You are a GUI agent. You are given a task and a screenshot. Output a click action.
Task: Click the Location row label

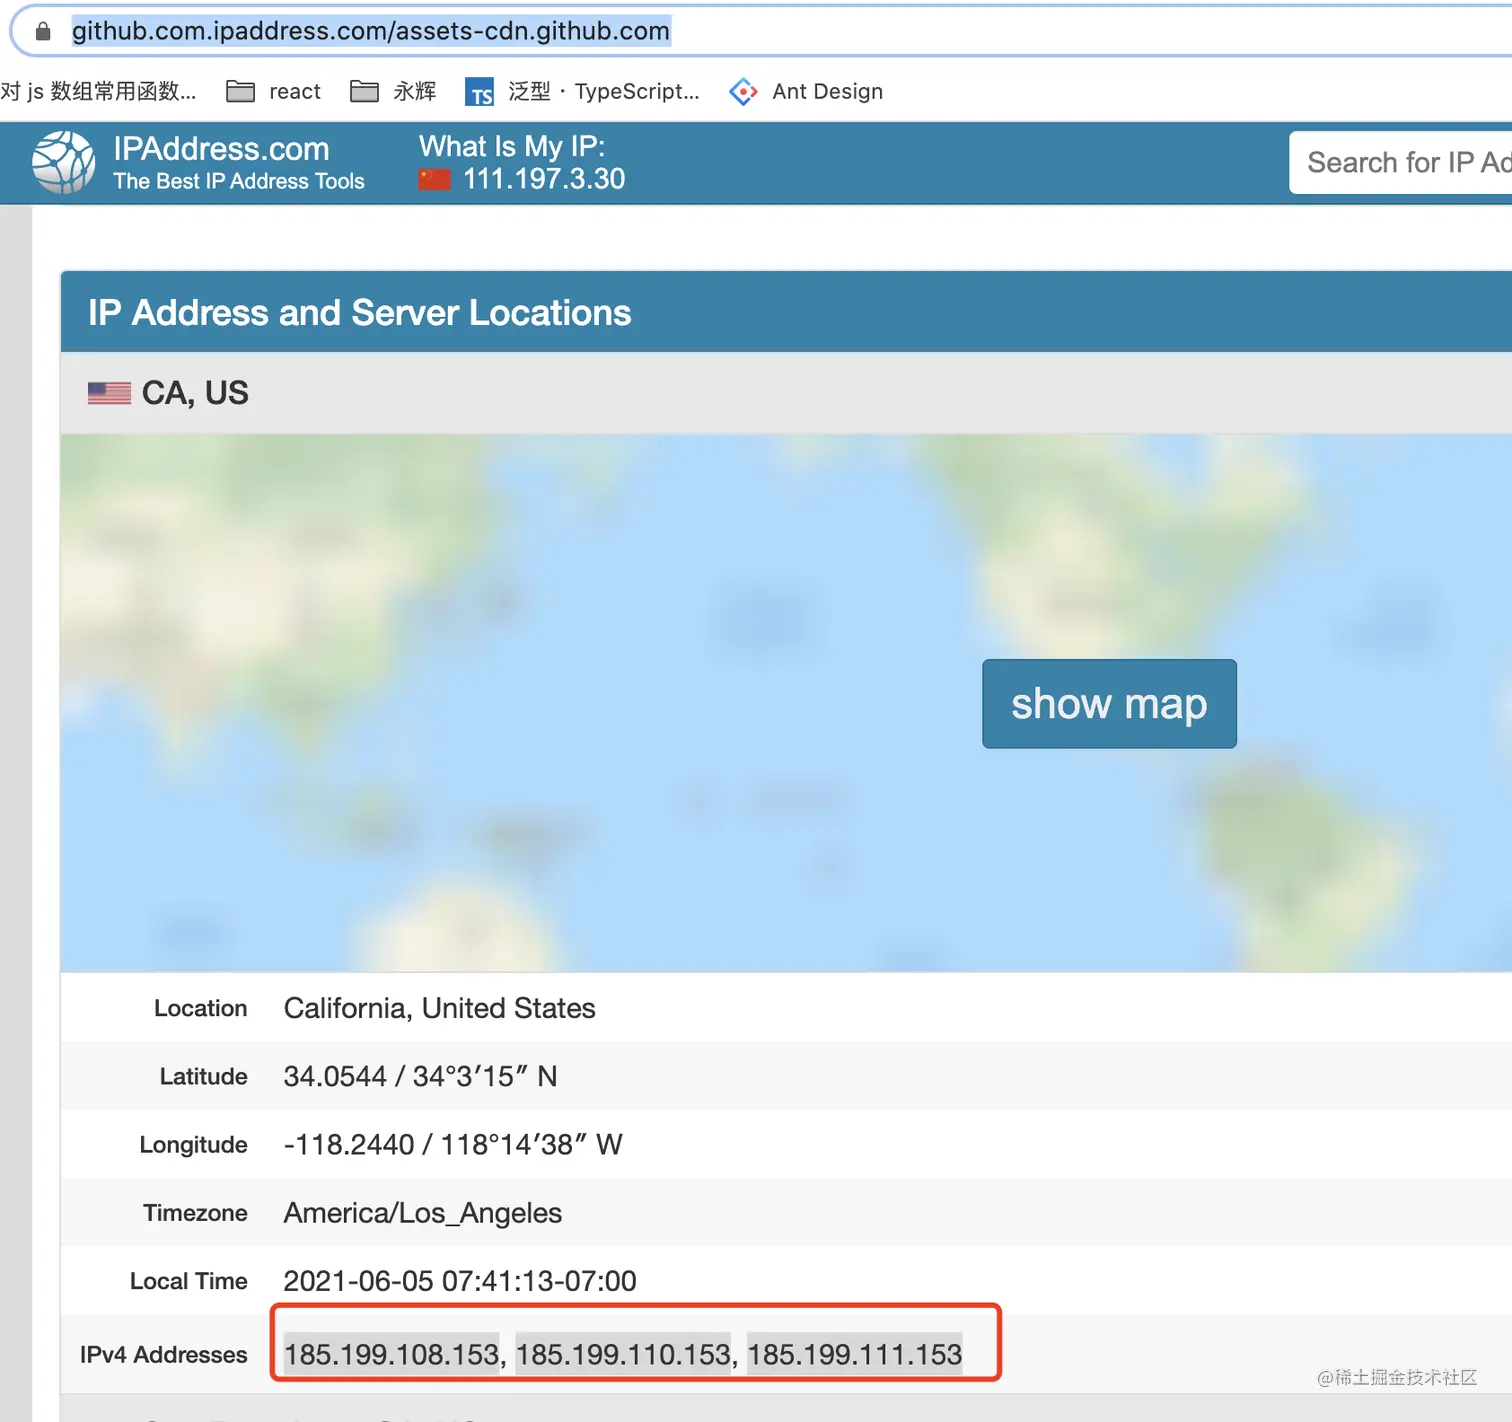pyautogui.click(x=201, y=1008)
